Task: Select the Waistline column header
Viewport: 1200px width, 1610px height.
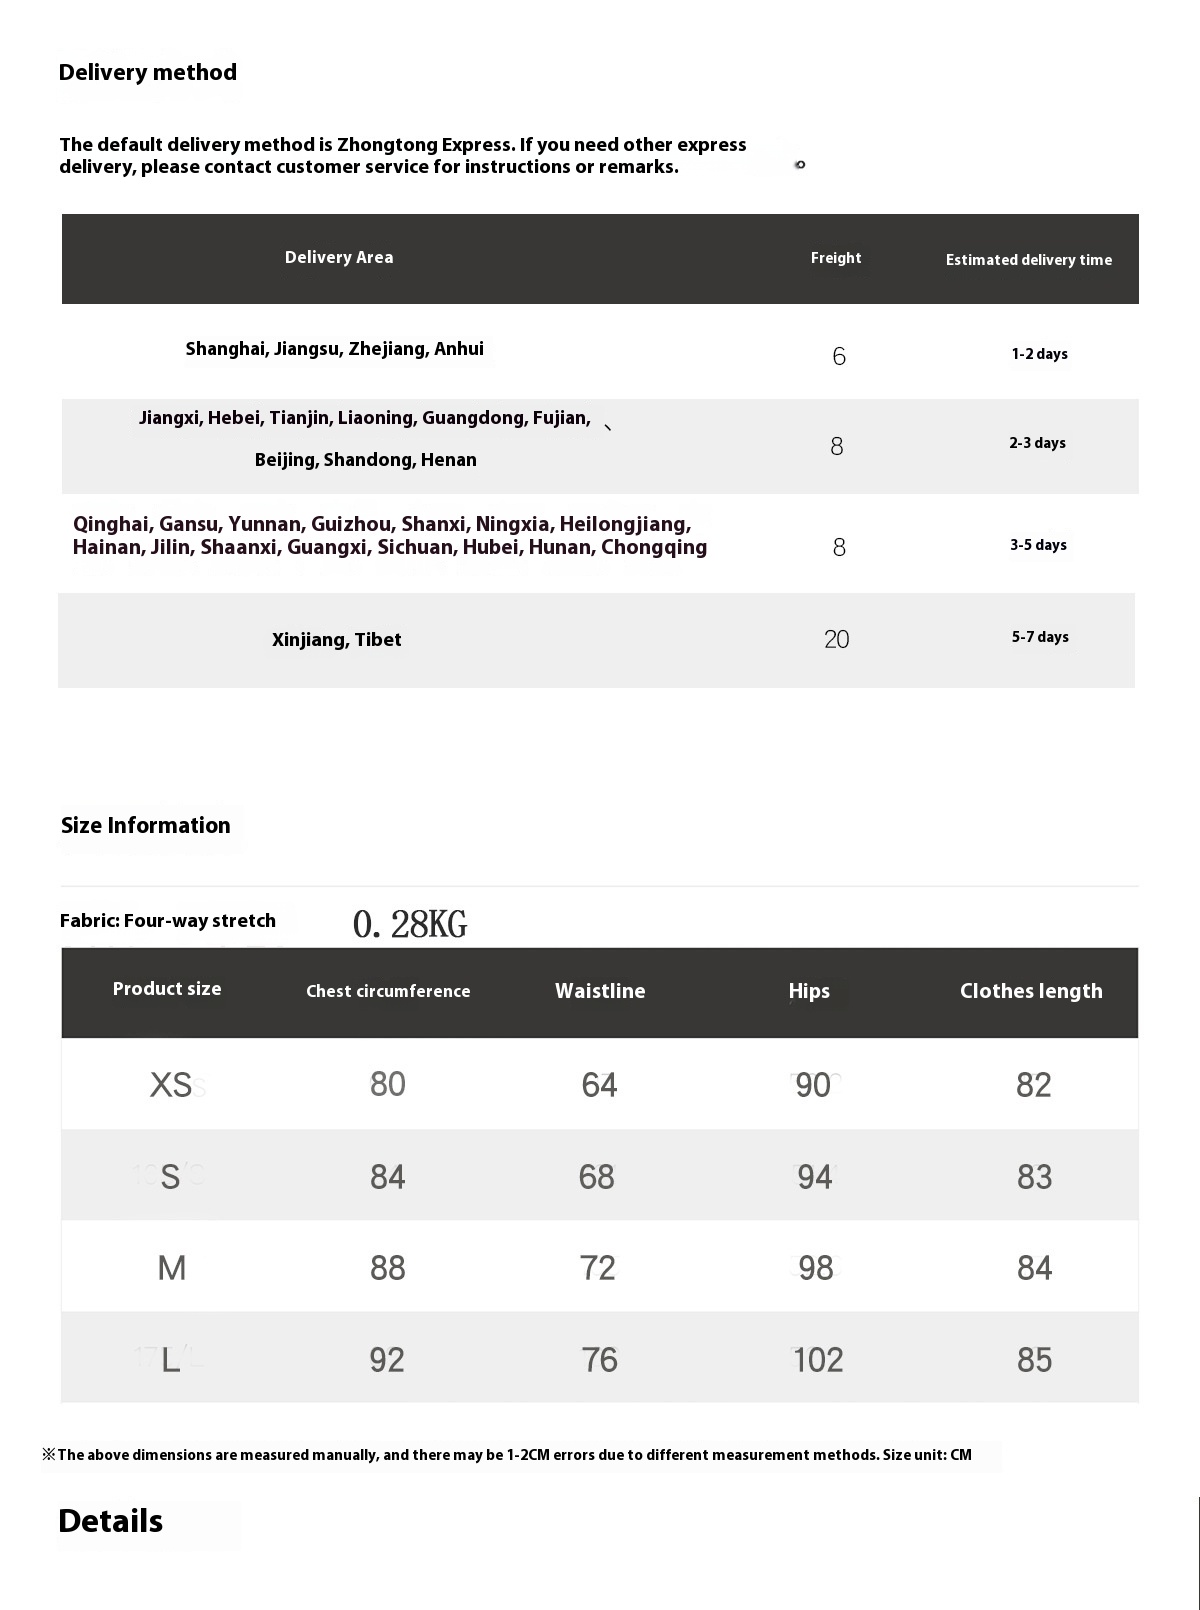Action: tap(600, 991)
